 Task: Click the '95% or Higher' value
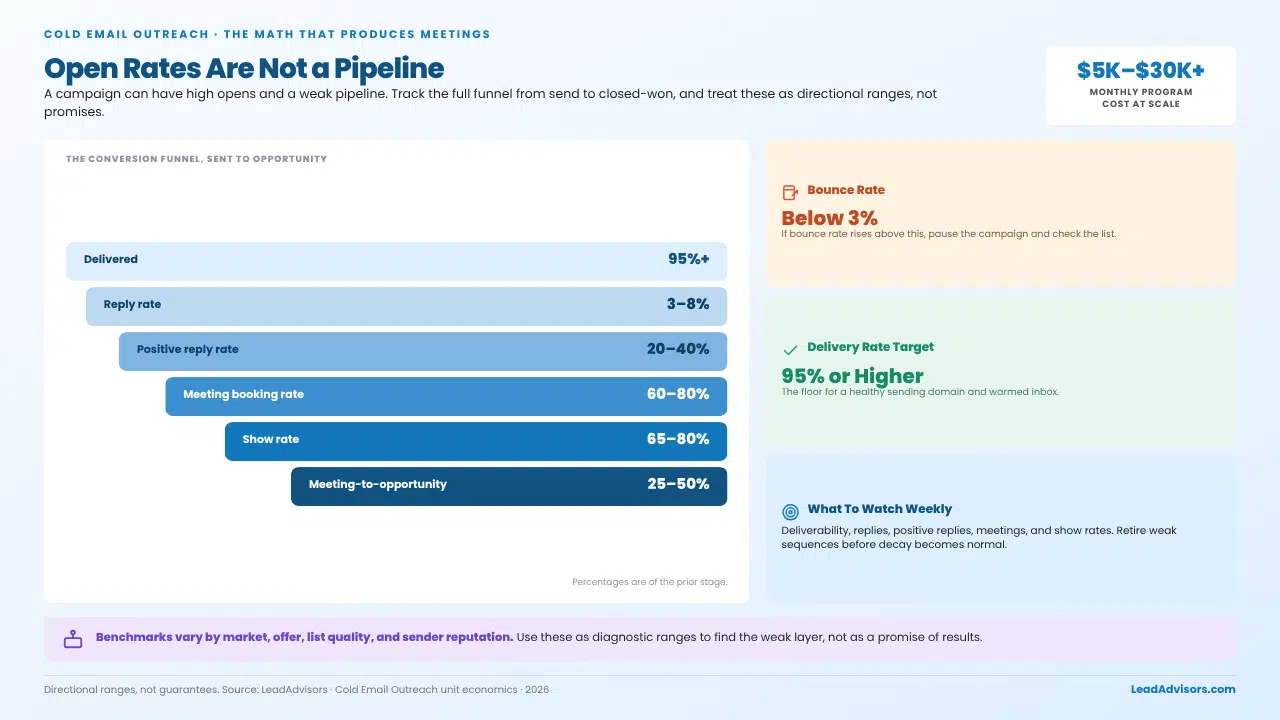[852, 375]
